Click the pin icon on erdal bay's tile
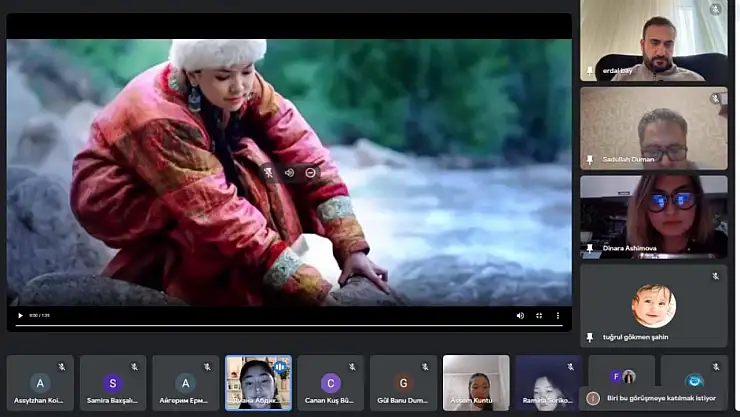The image size is (740, 417). (x=590, y=71)
